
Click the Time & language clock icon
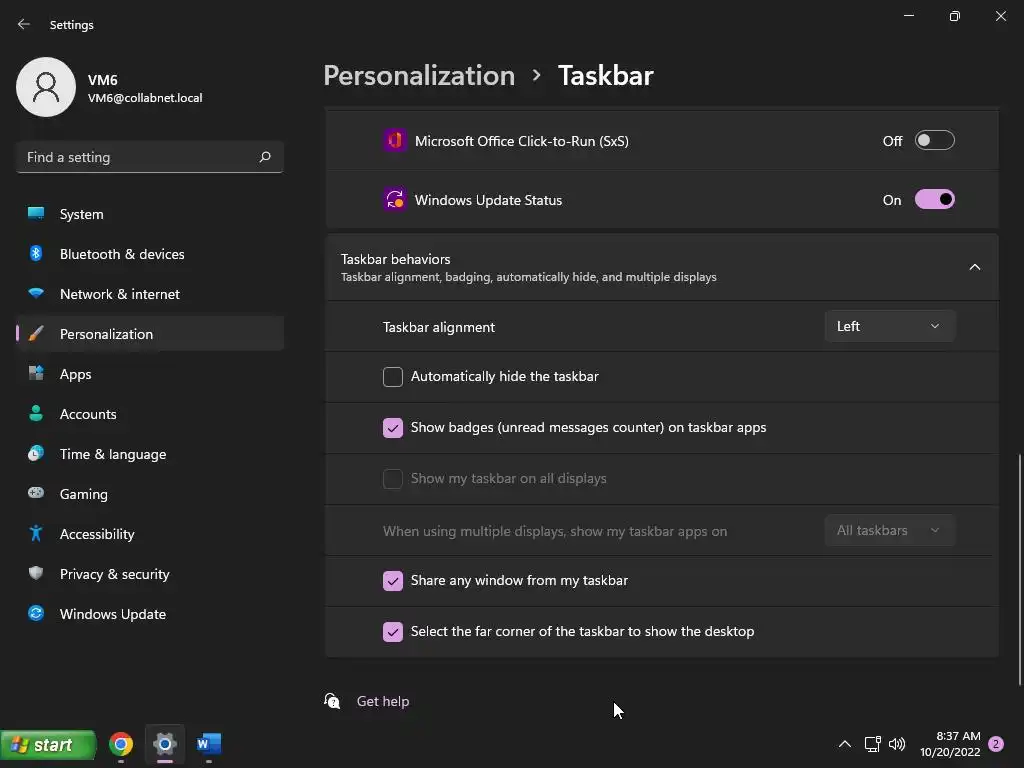36,453
